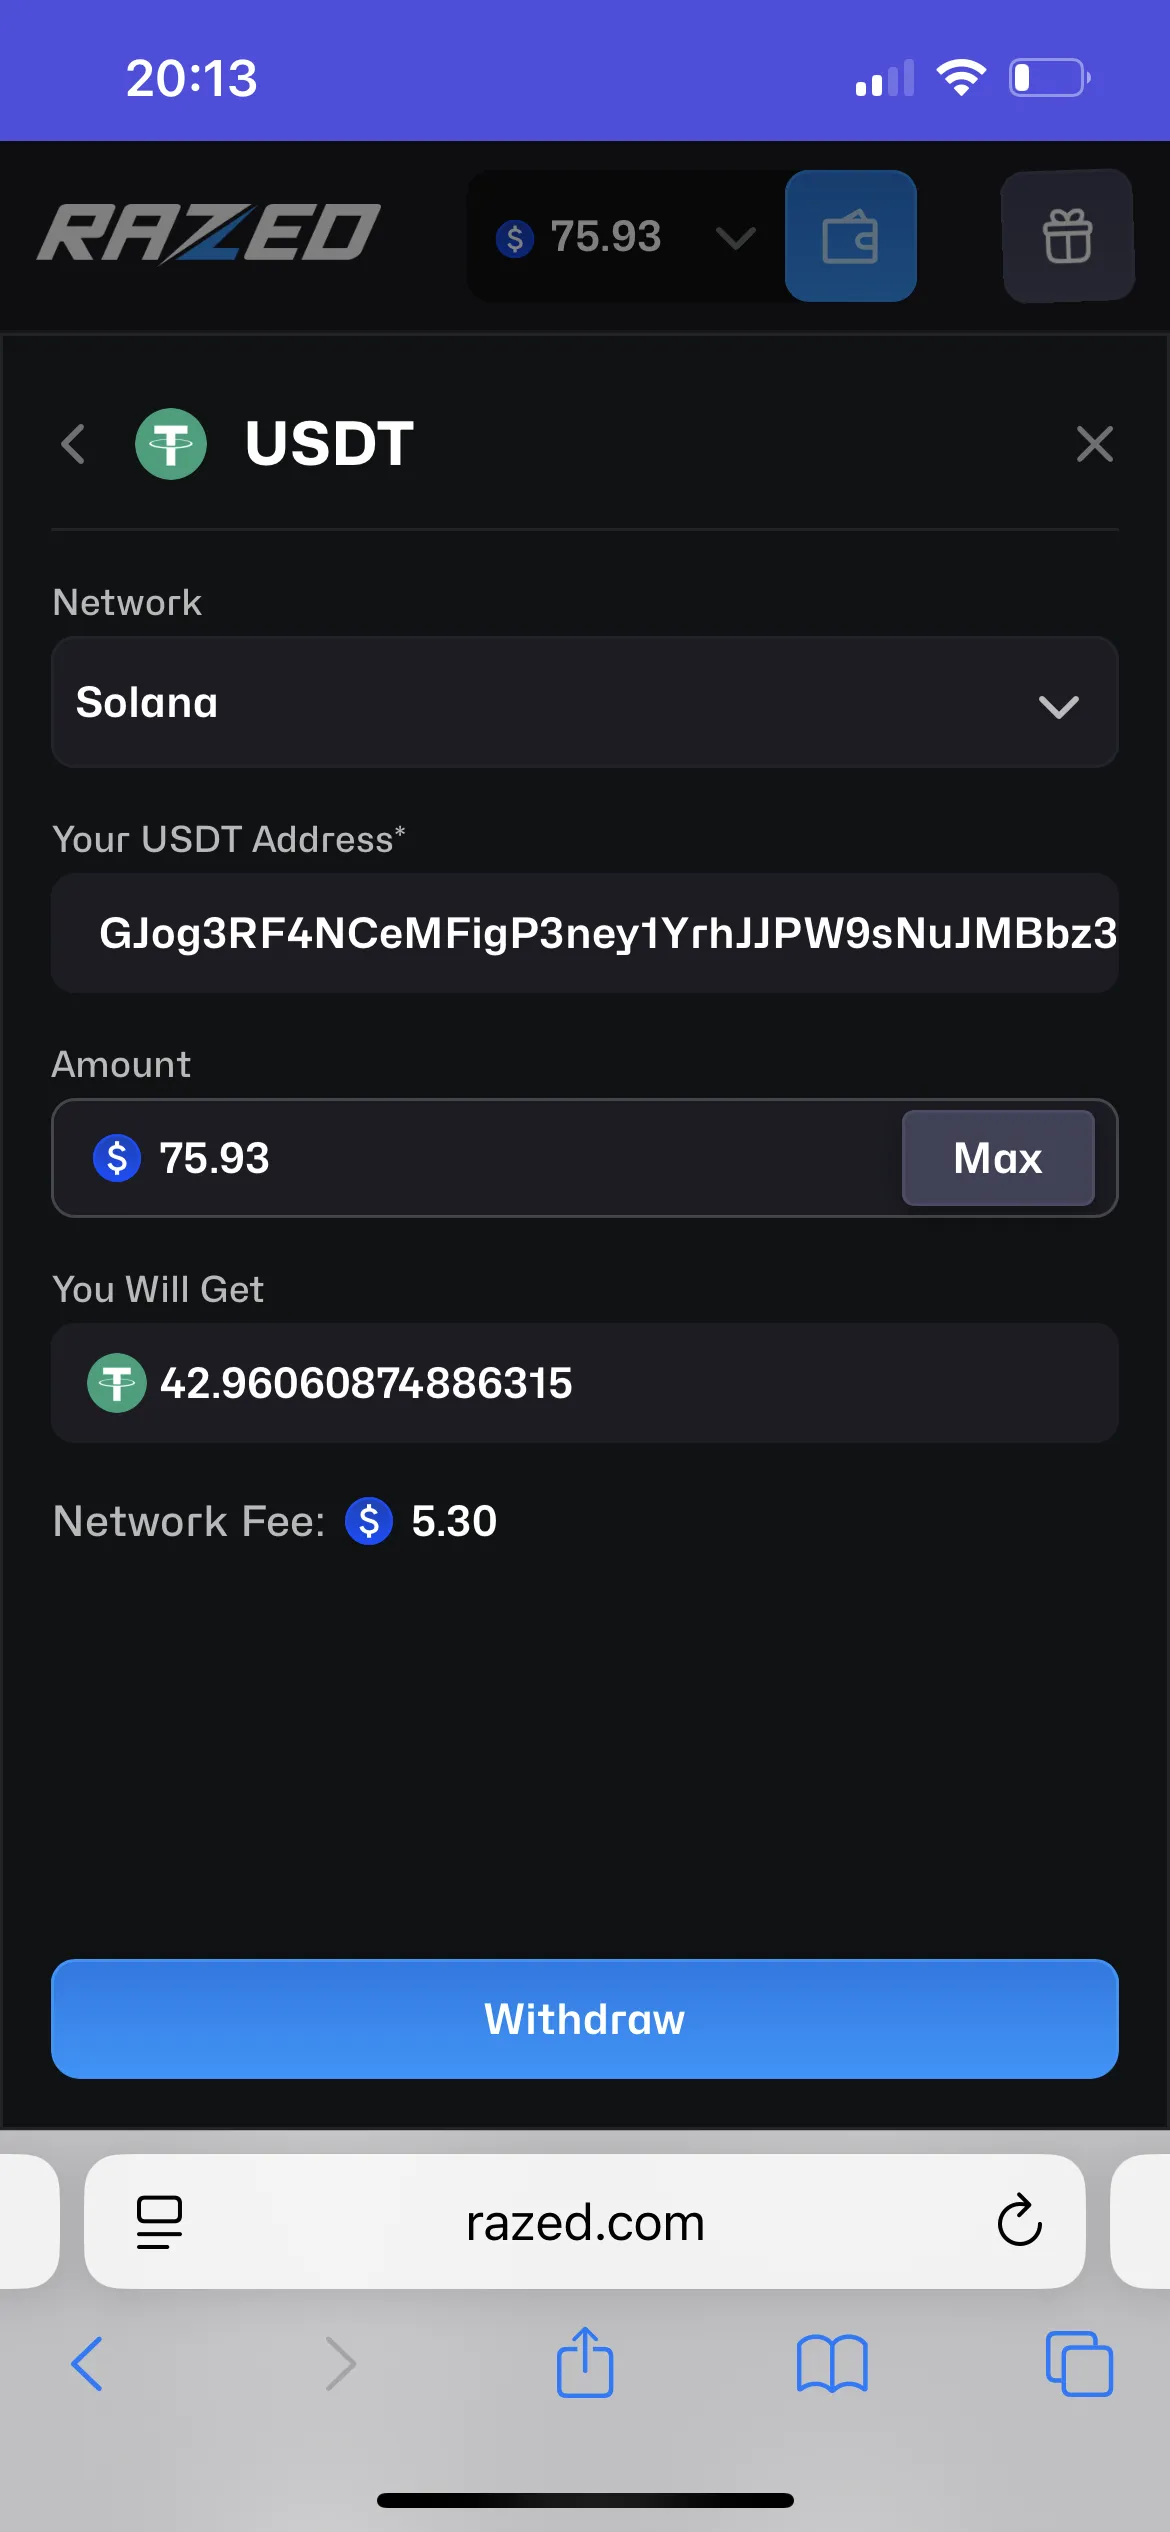Expand the 75.93 balance dropdown
The image size is (1170, 2532).
[x=735, y=238]
